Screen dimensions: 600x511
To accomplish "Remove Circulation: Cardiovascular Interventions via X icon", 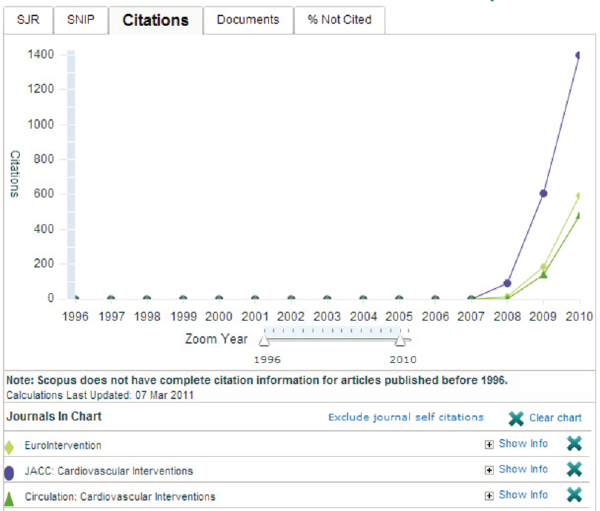I will coord(575,494).
